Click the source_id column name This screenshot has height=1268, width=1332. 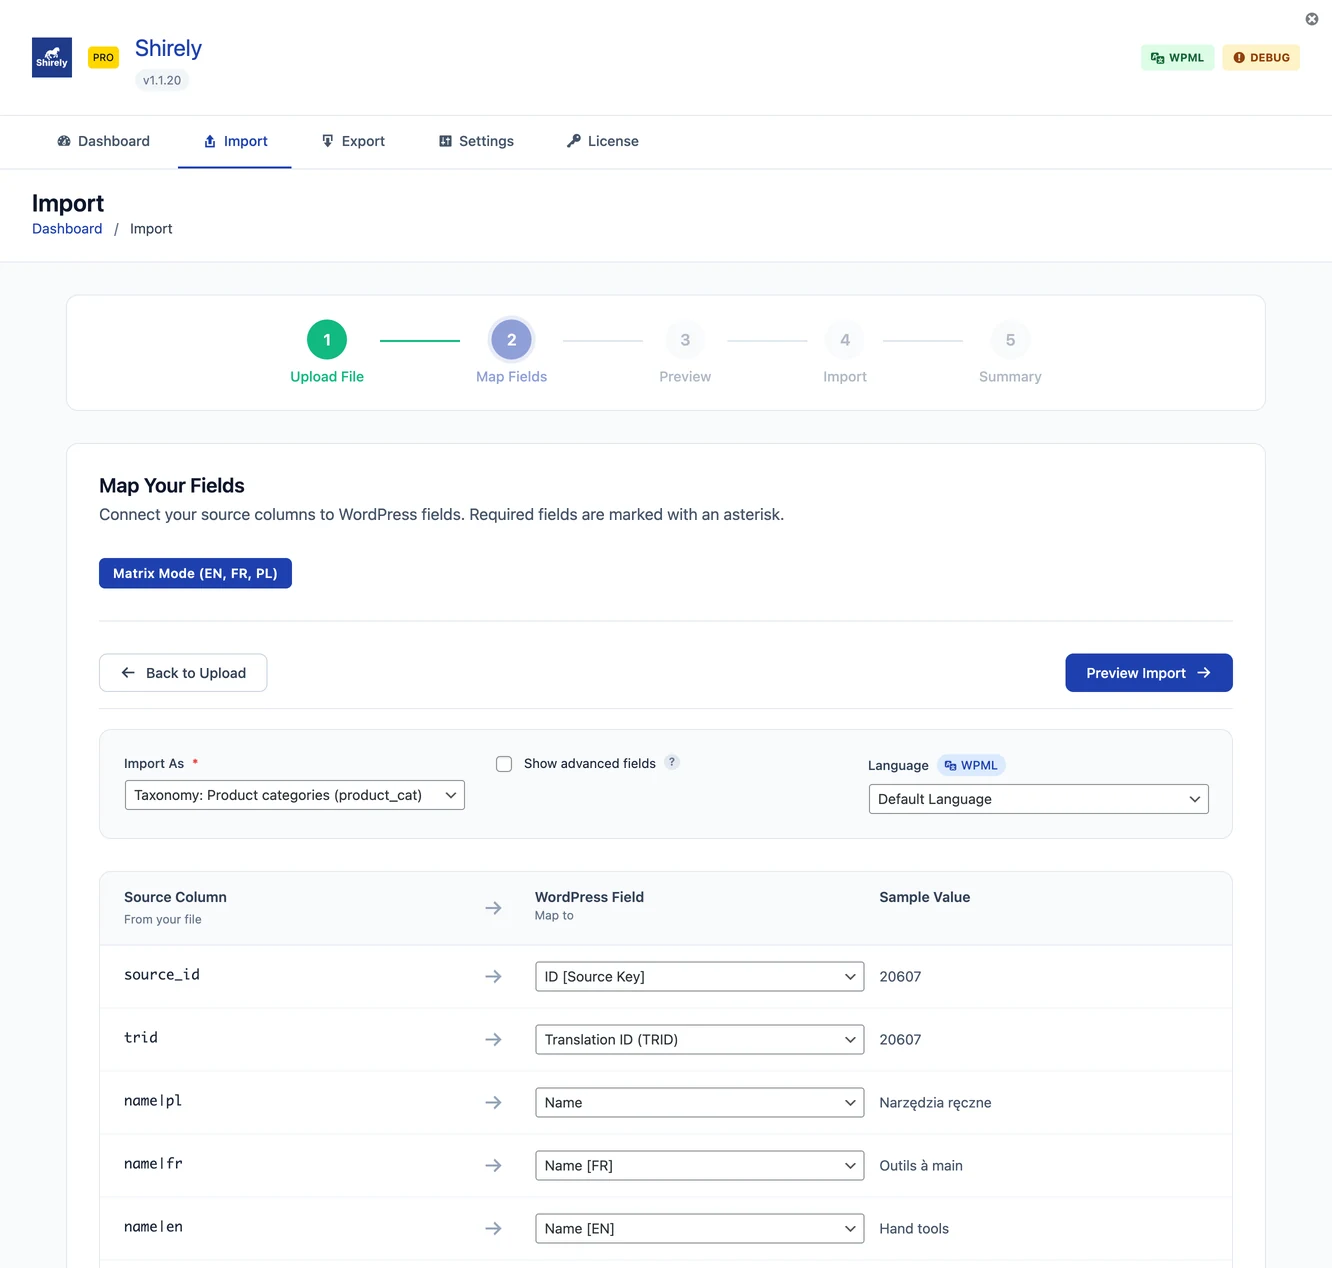click(x=162, y=975)
